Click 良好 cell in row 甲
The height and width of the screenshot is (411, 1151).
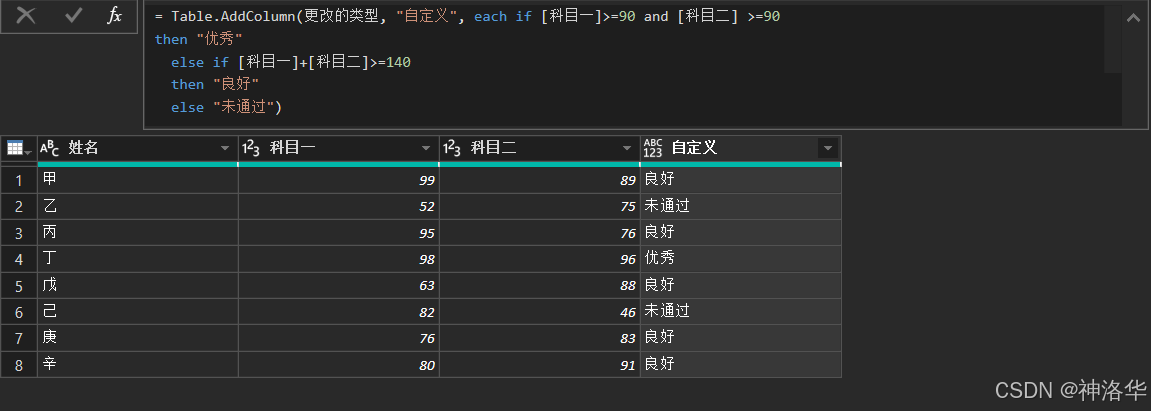click(x=741, y=181)
